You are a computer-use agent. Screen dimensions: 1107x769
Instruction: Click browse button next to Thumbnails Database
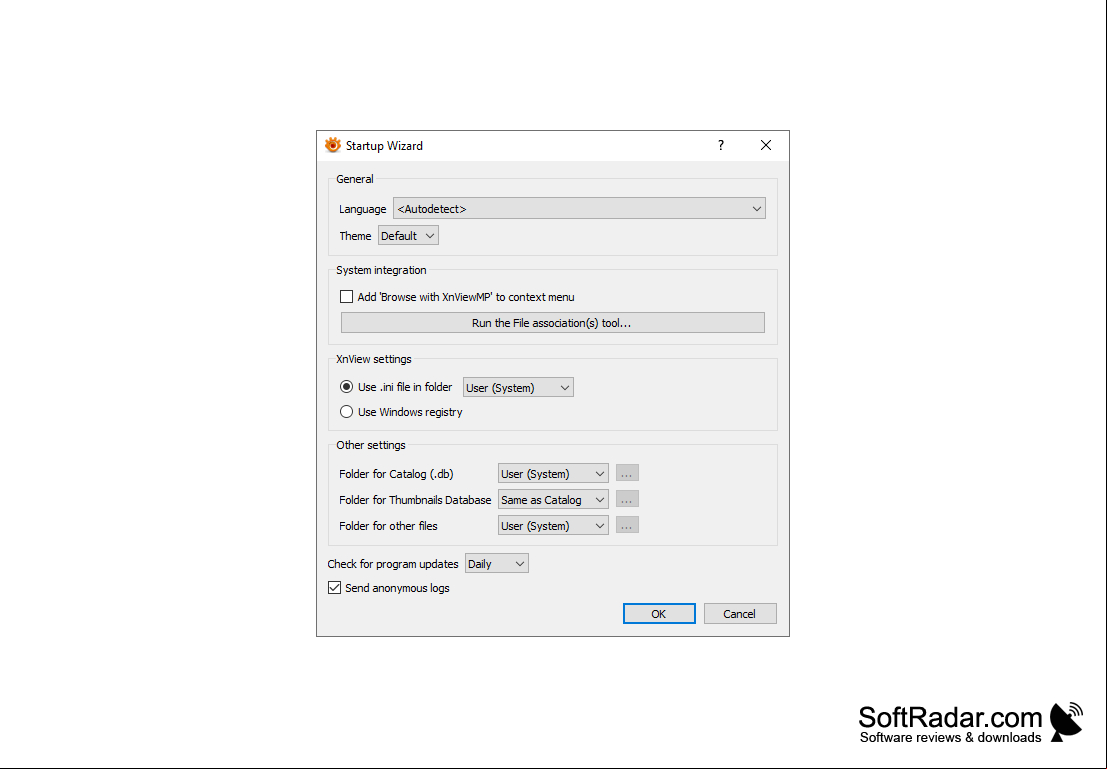(627, 499)
